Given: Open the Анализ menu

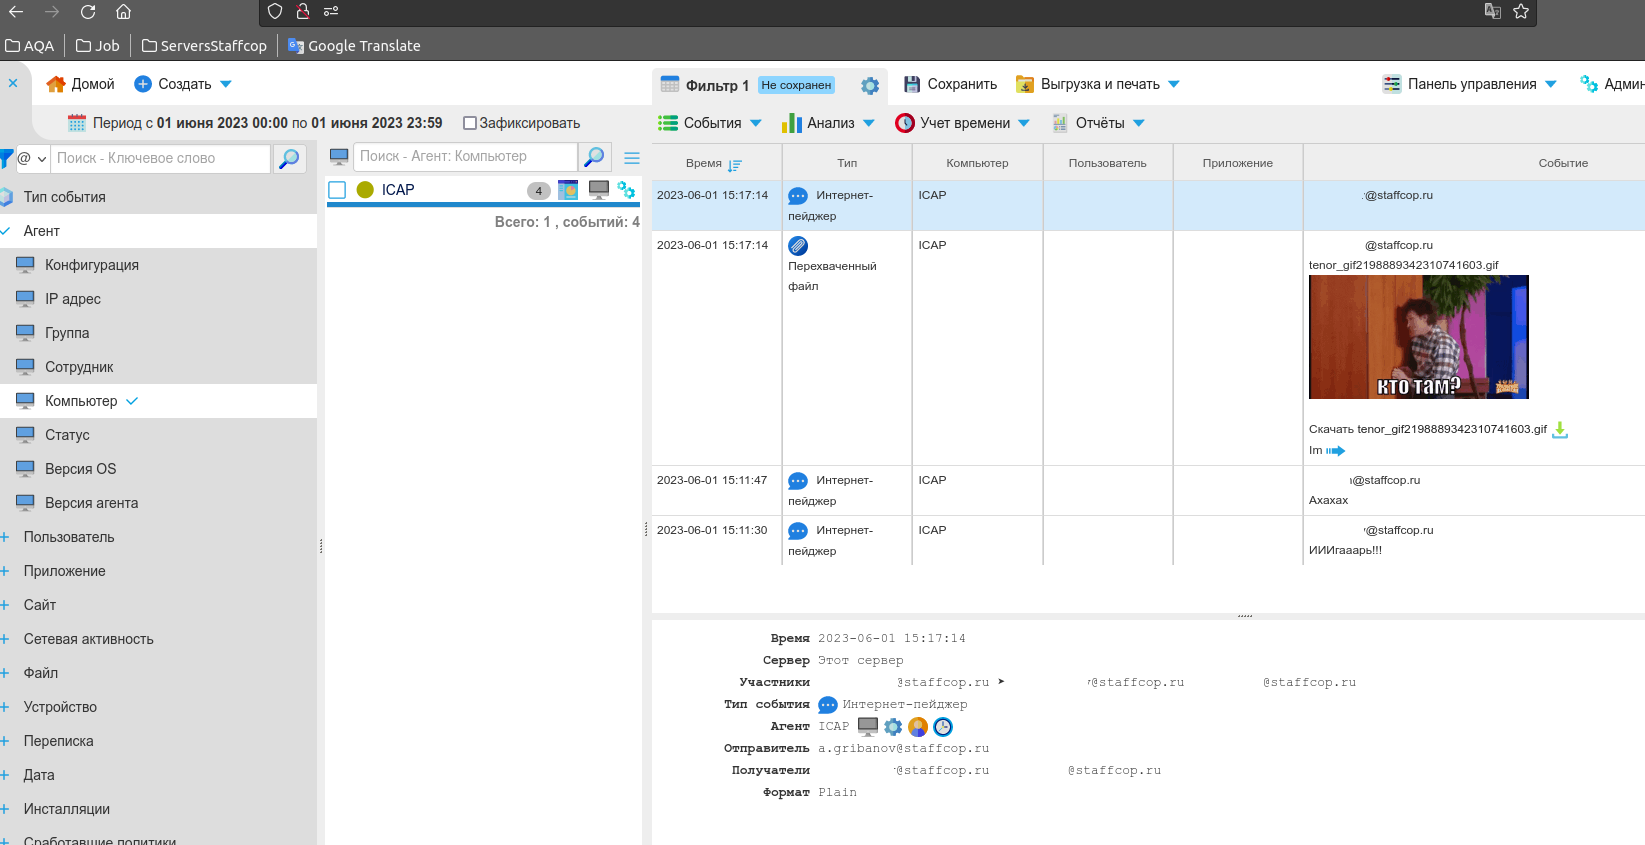Looking at the screenshot, I should (x=828, y=123).
